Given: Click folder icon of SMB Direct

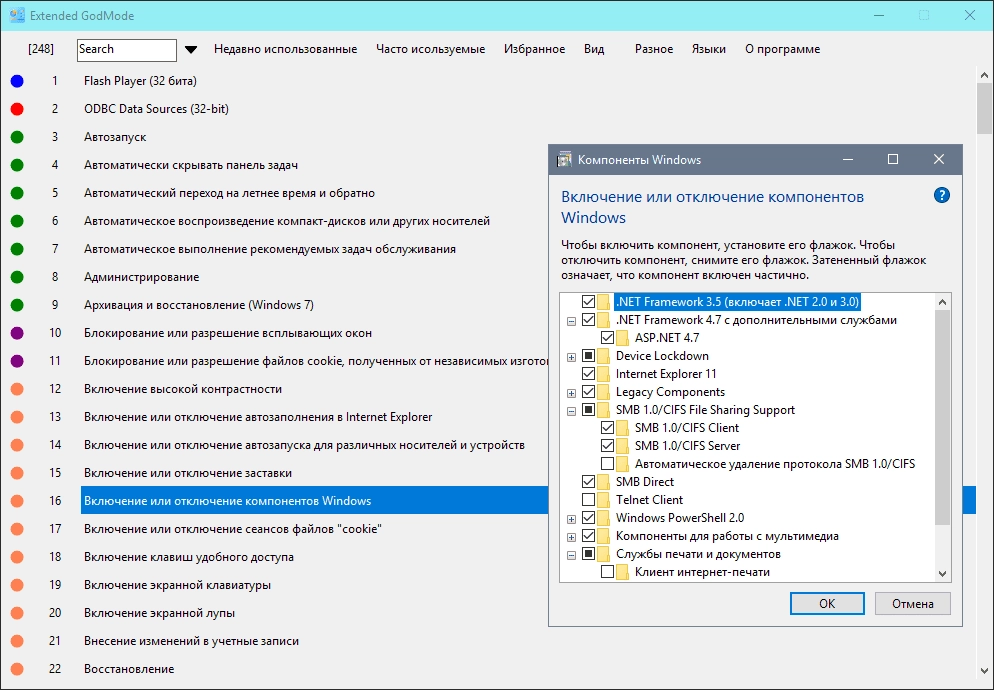Looking at the screenshot, I should point(604,482).
